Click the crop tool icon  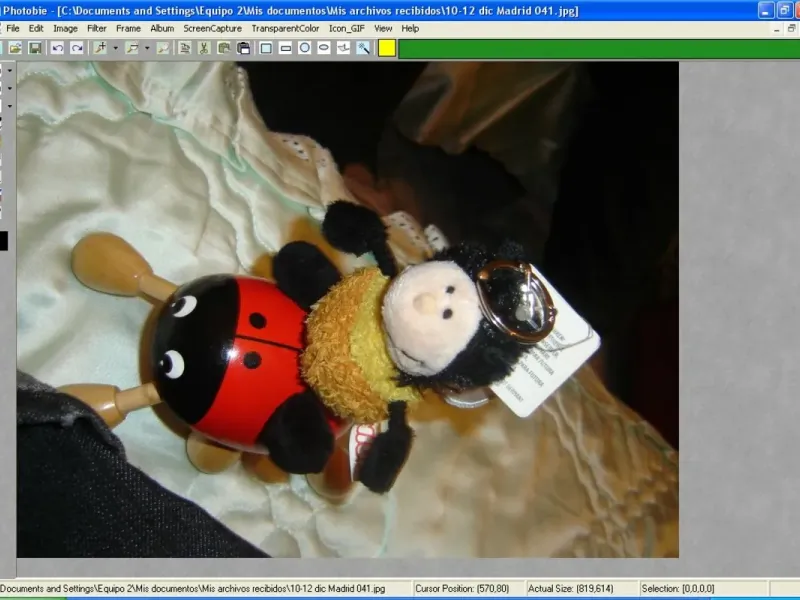(185, 48)
